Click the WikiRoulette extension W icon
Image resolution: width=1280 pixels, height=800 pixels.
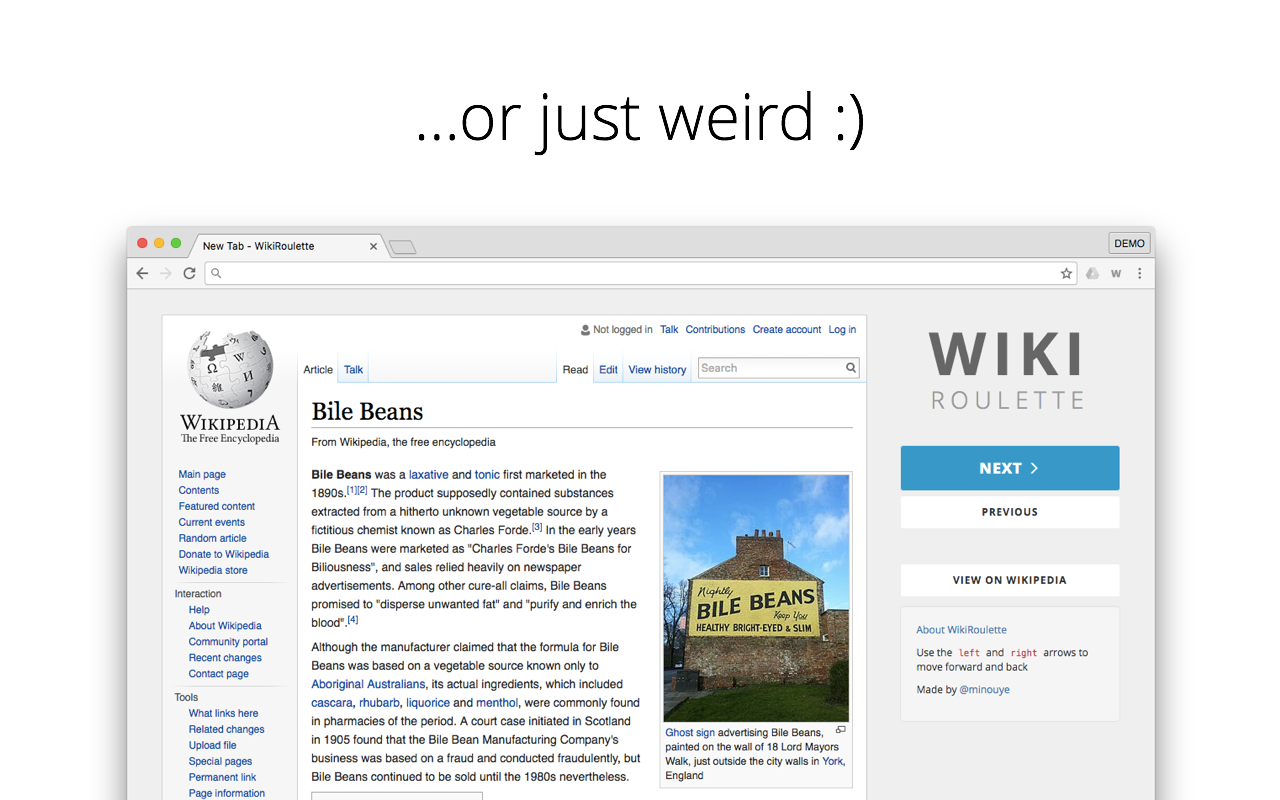(1116, 273)
